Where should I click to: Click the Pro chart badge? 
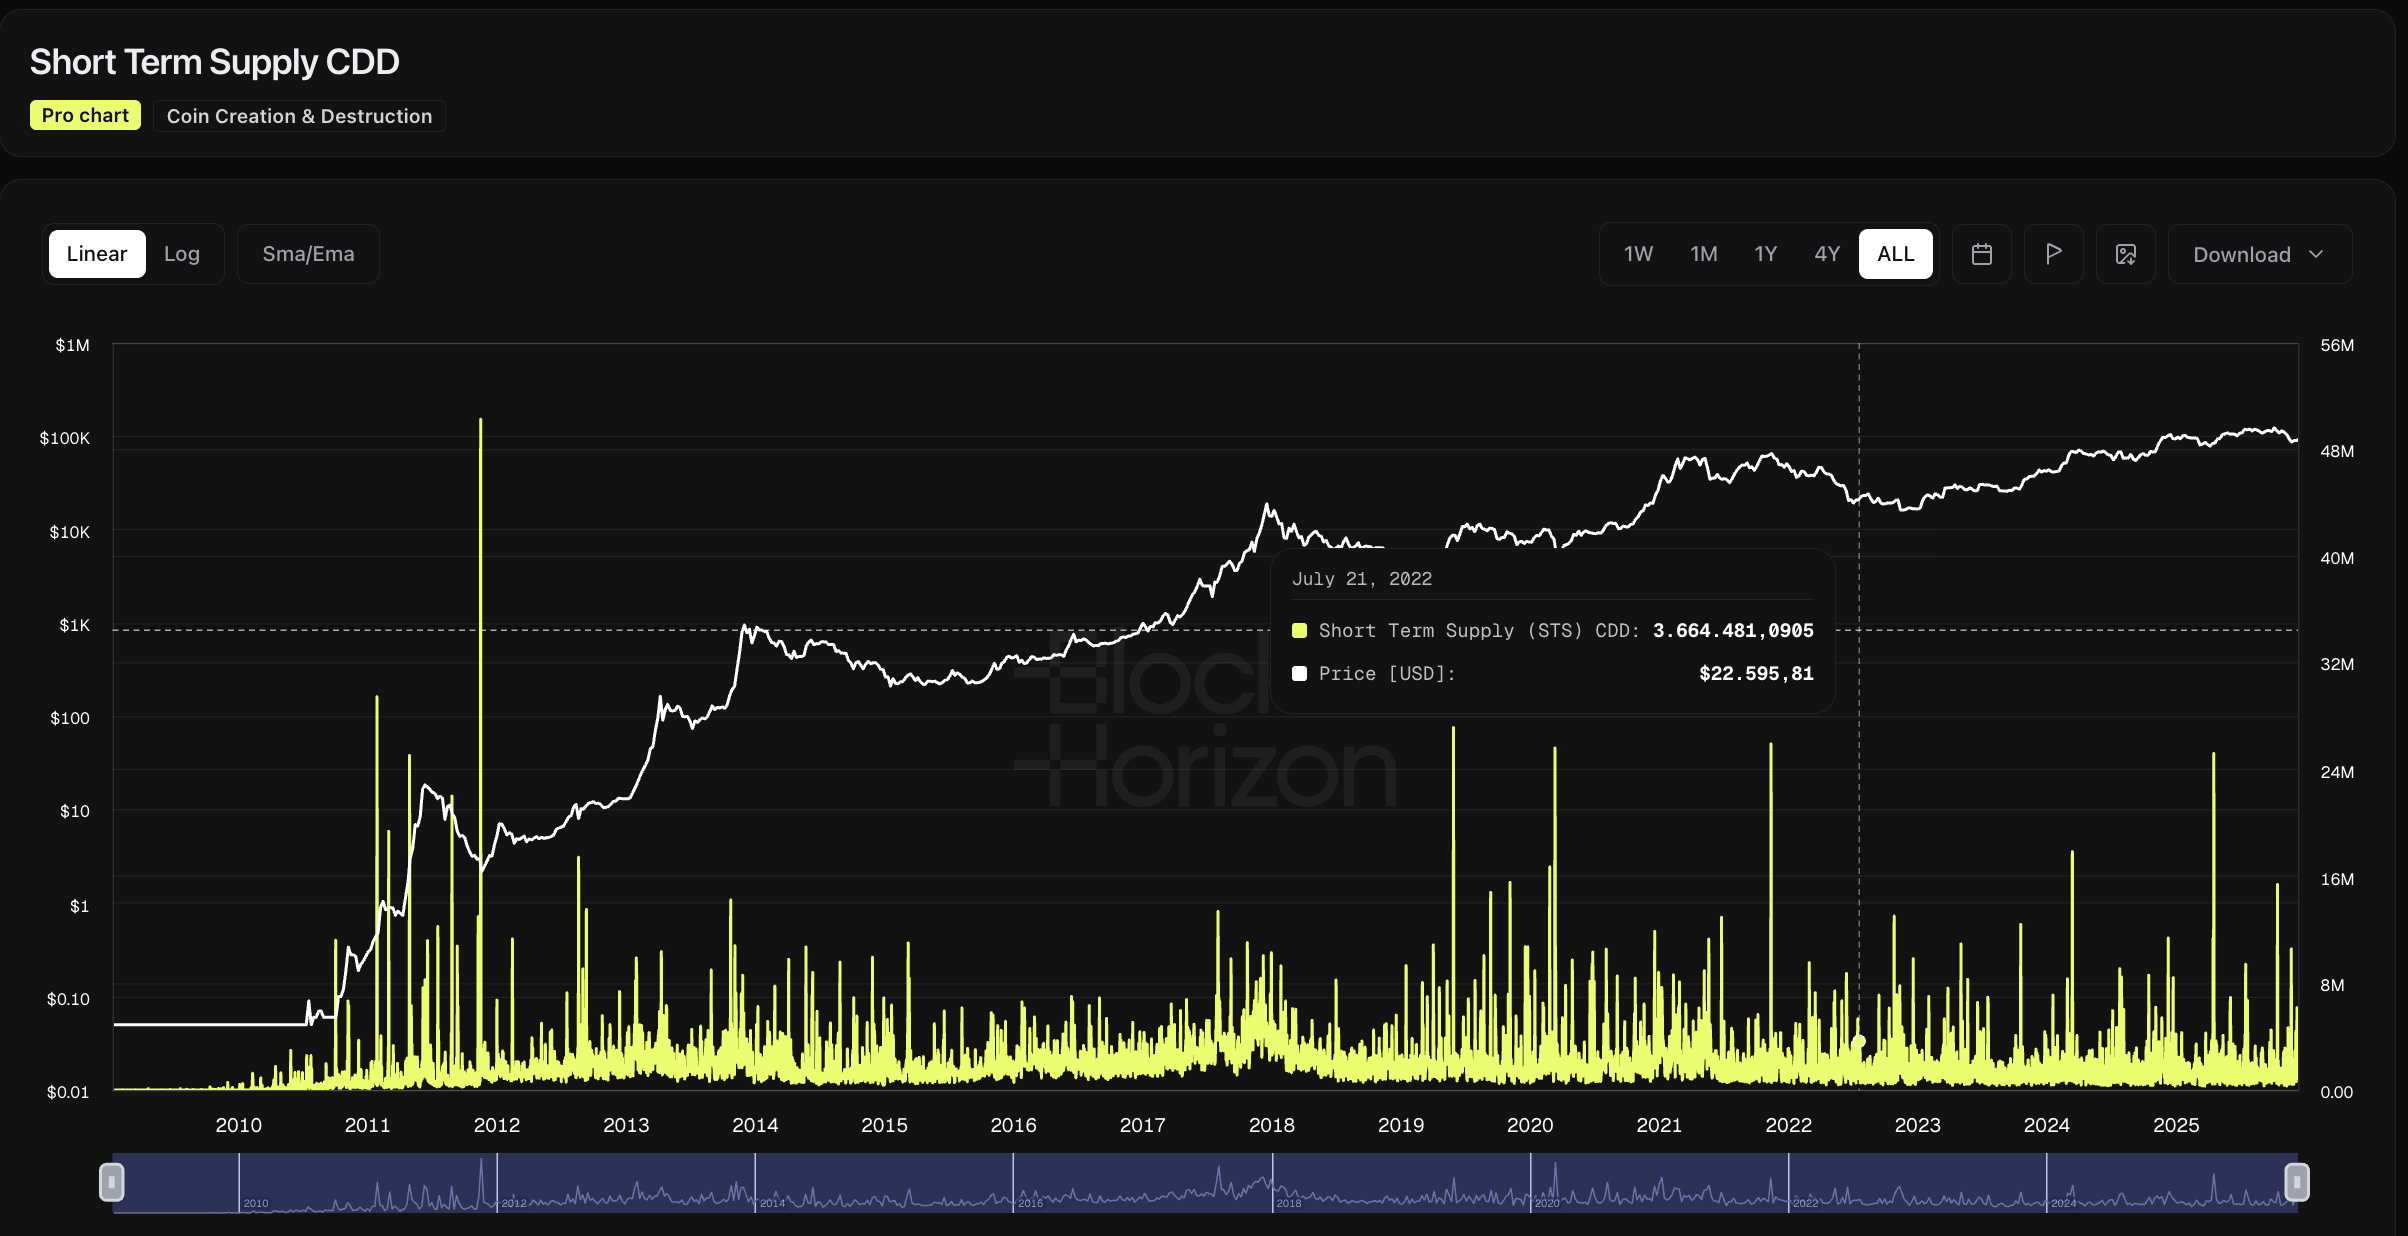[85, 116]
